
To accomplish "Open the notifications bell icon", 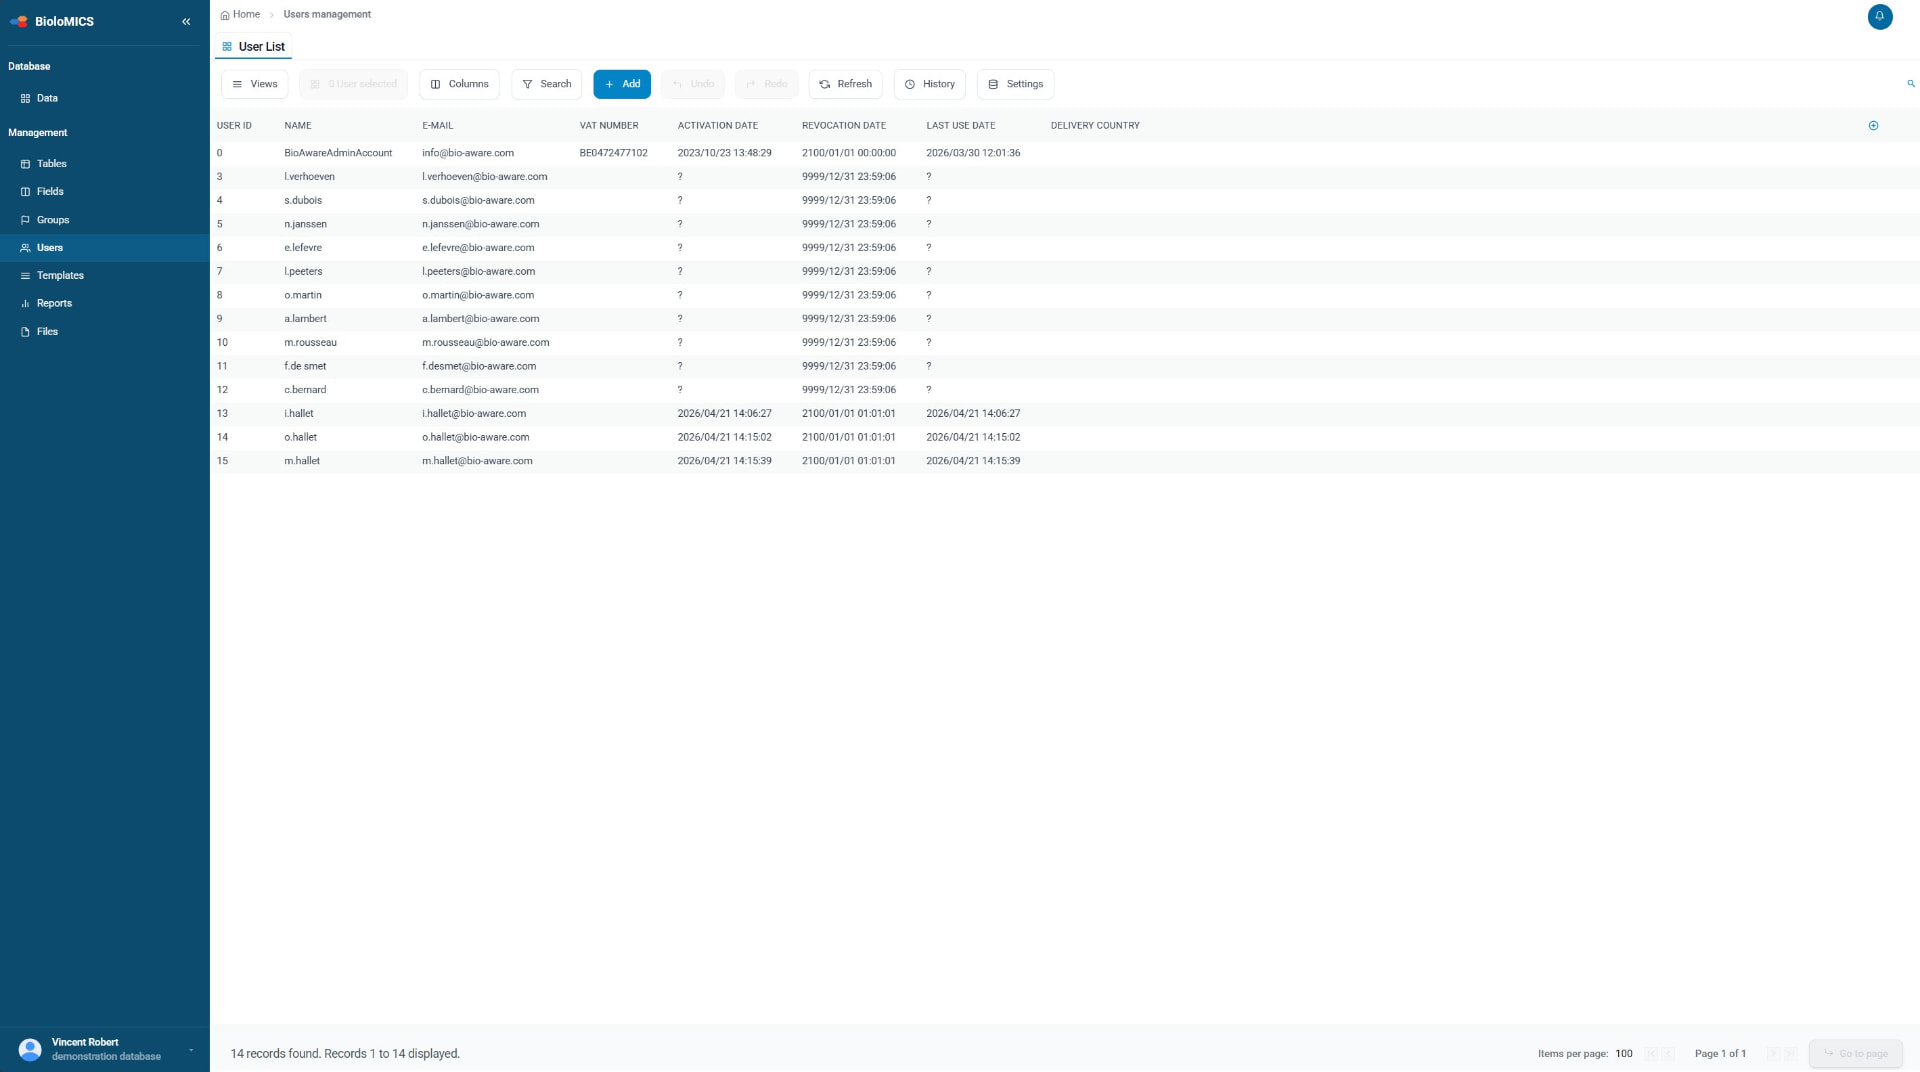I will (x=1879, y=16).
